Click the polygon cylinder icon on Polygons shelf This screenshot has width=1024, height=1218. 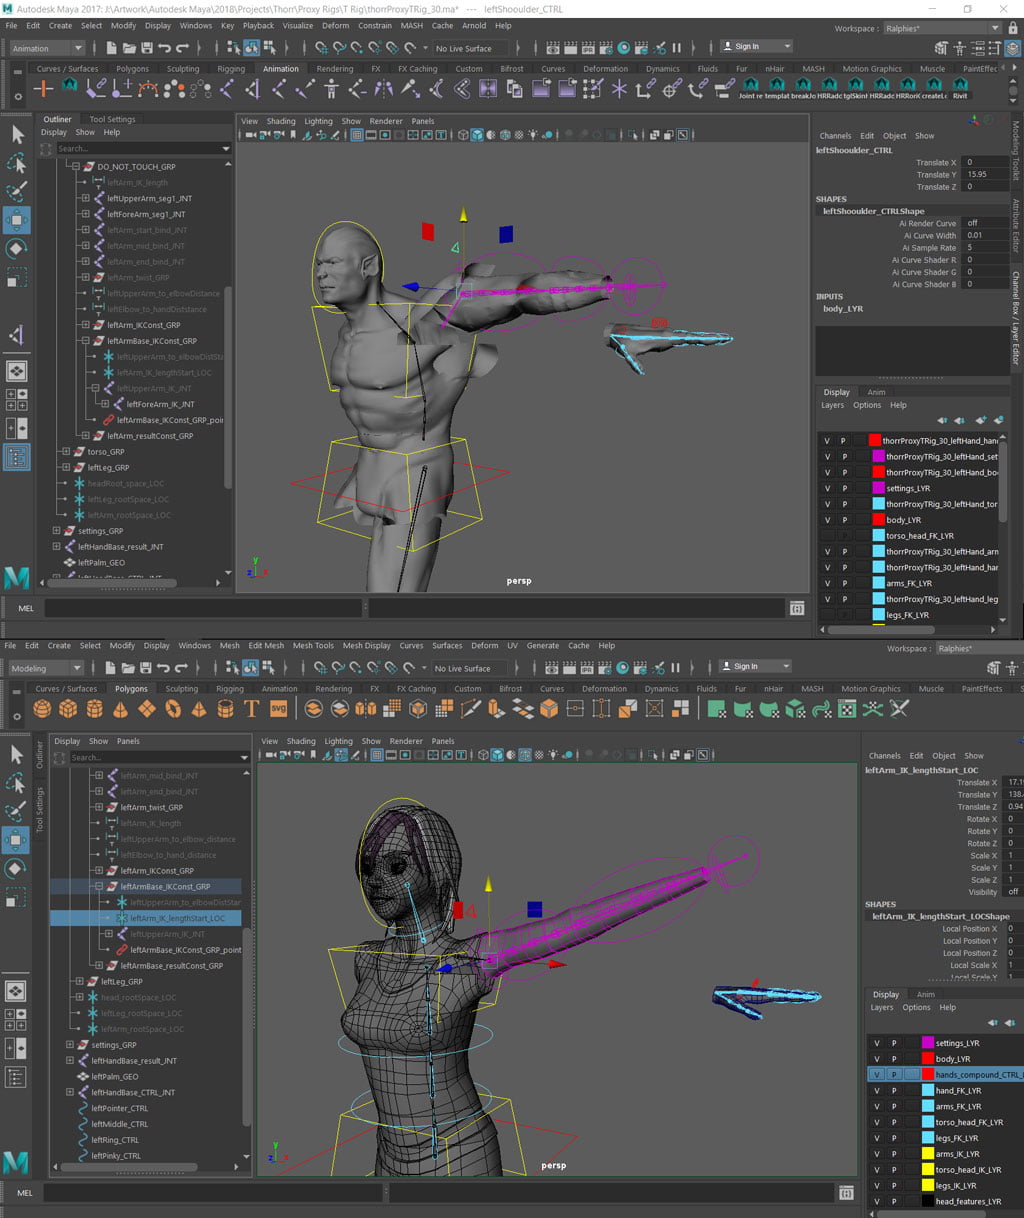coord(94,709)
